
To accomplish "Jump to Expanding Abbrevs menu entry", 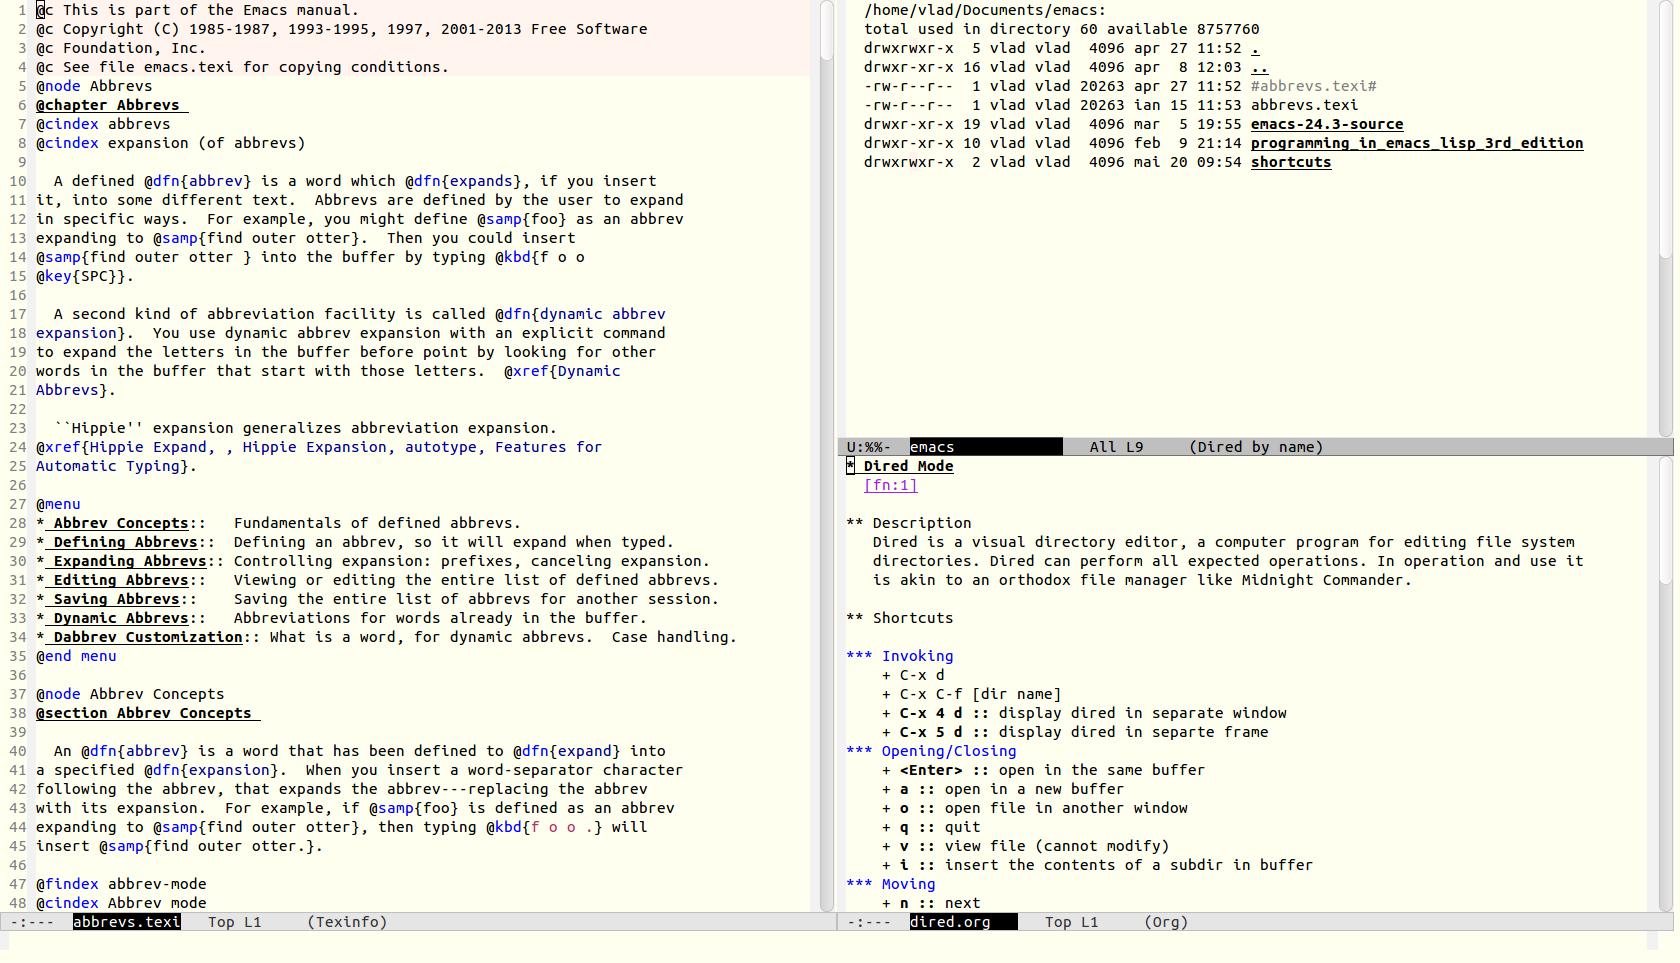I will (x=129, y=561).
